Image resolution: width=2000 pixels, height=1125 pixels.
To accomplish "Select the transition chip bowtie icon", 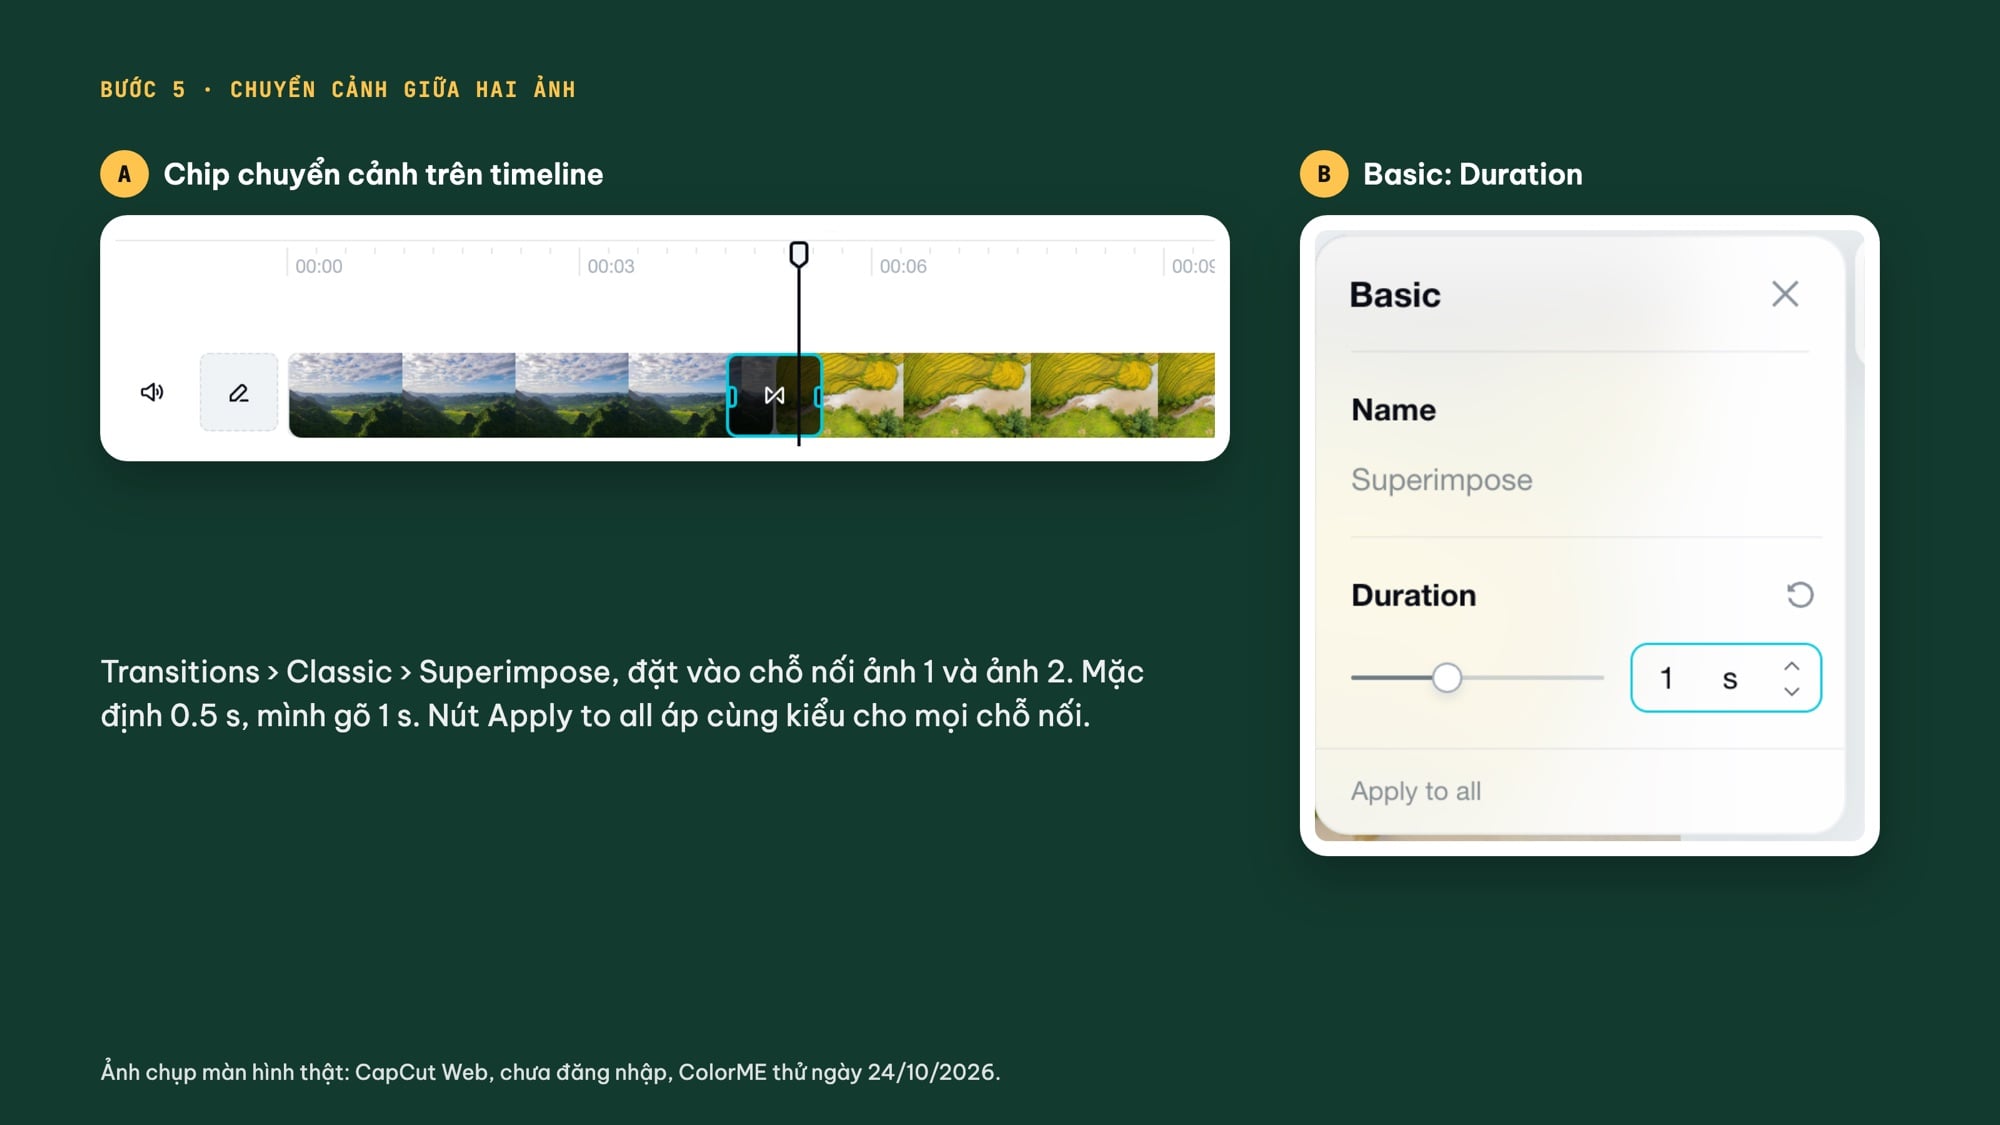I will coord(774,396).
